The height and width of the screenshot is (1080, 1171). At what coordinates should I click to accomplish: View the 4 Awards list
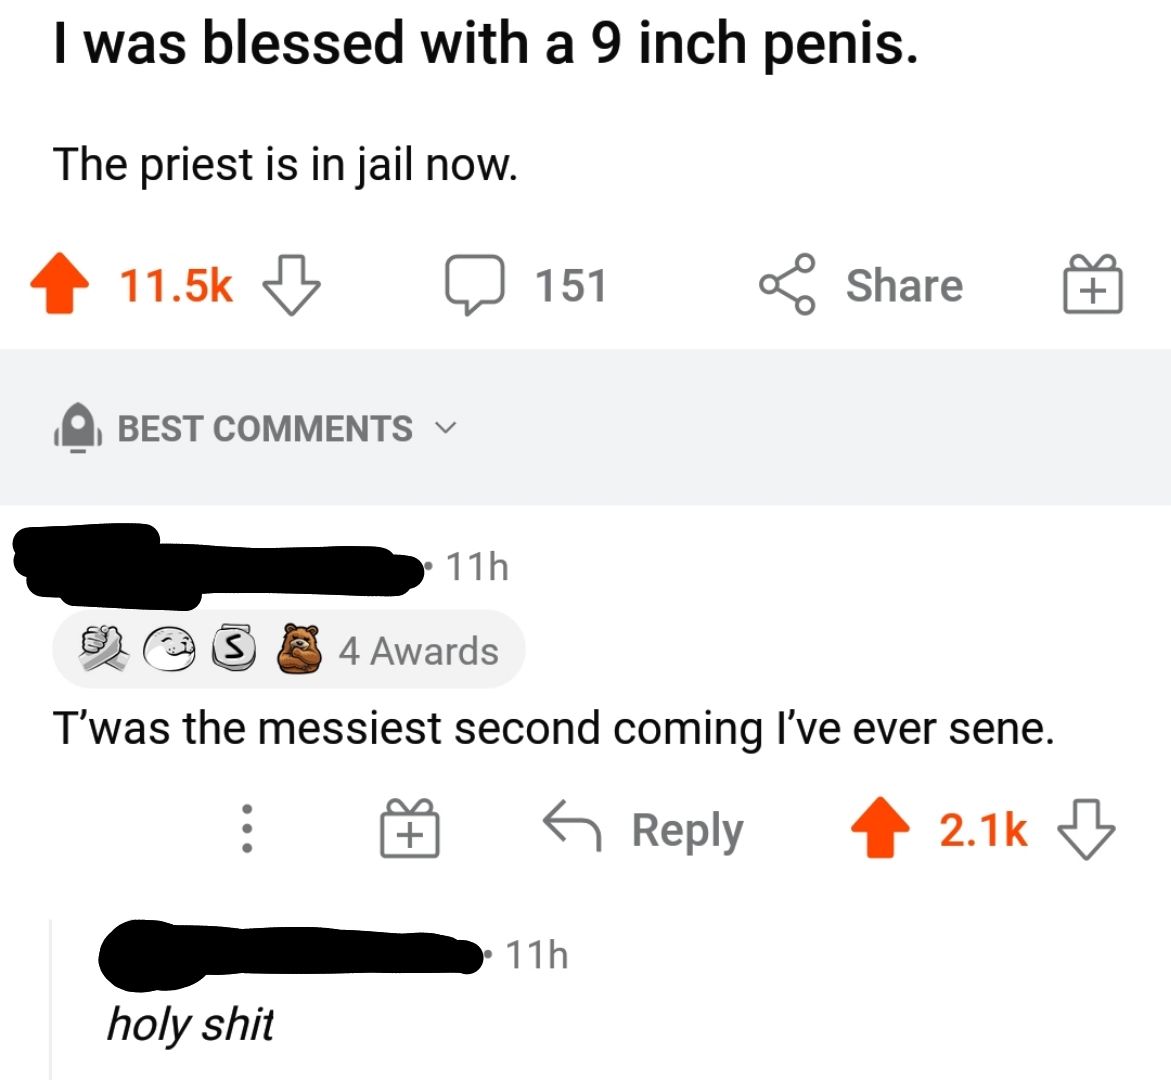[418, 651]
